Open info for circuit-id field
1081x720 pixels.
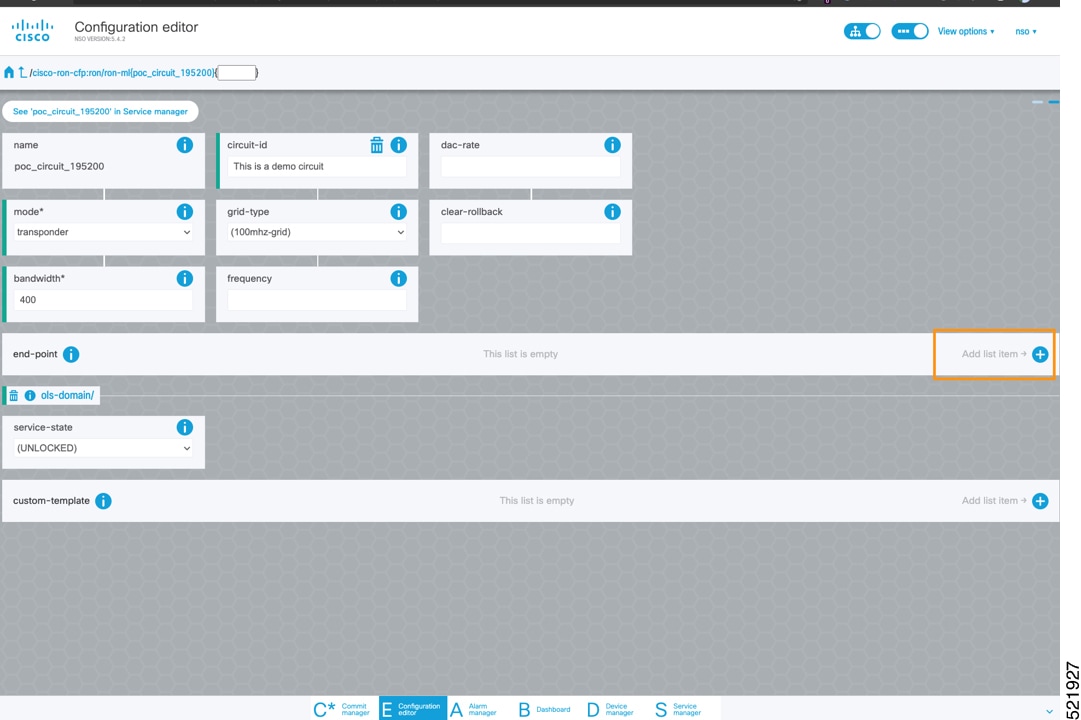click(398, 145)
